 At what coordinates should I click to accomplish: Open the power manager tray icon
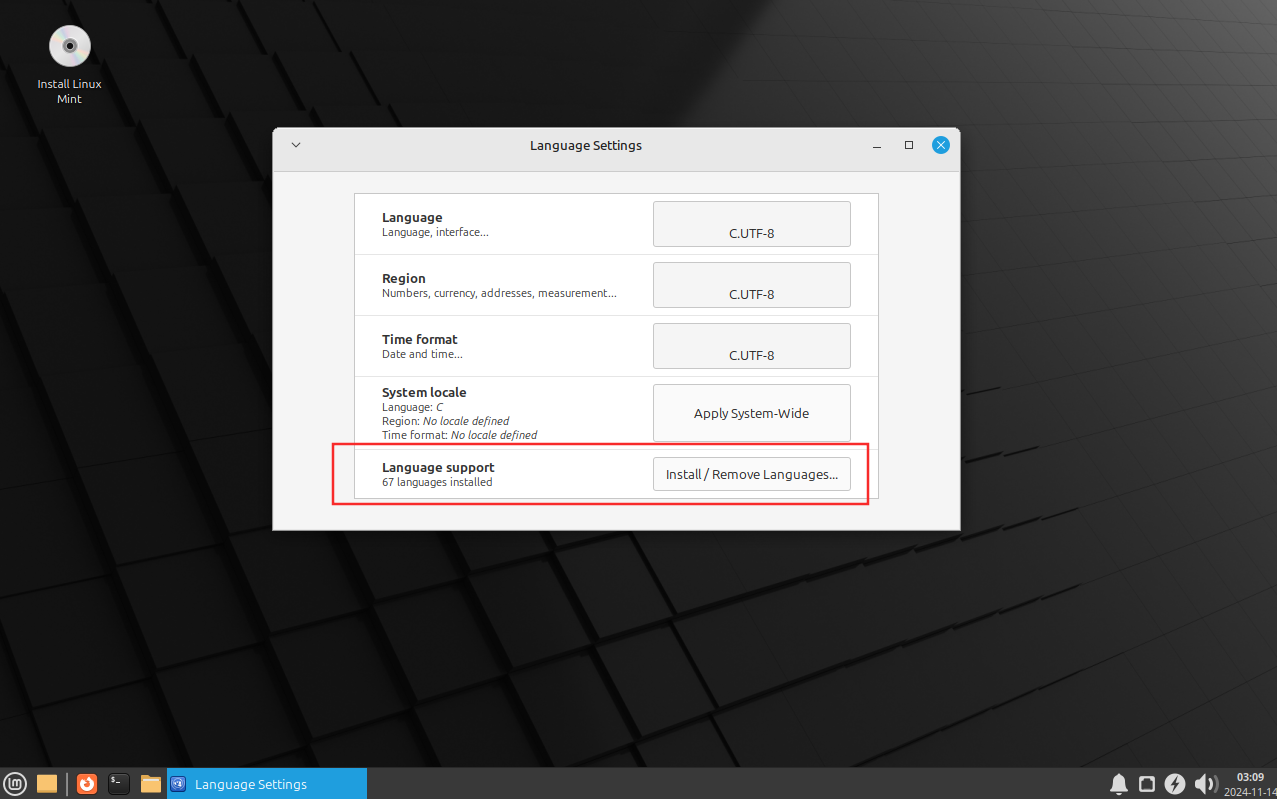coord(1176,784)
